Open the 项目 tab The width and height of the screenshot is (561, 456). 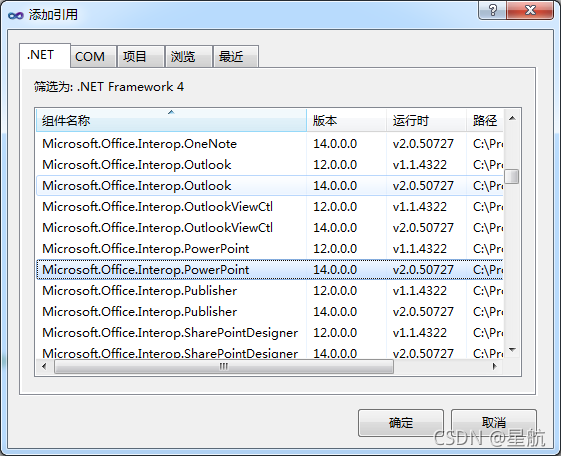click(141, 57)
